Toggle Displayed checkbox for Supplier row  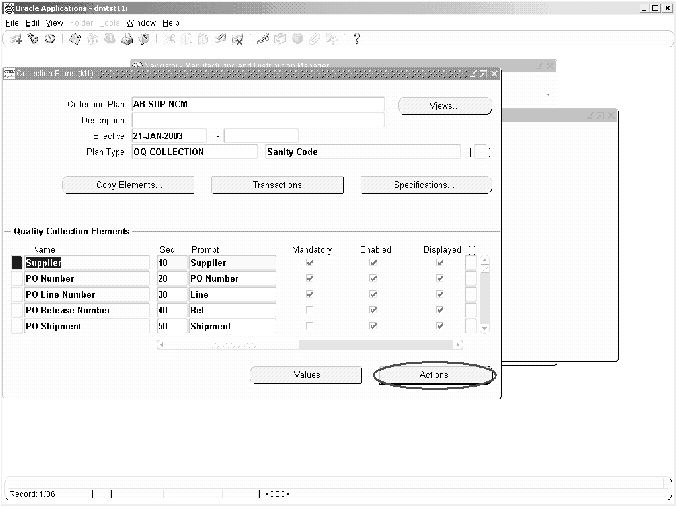(439, 263)
